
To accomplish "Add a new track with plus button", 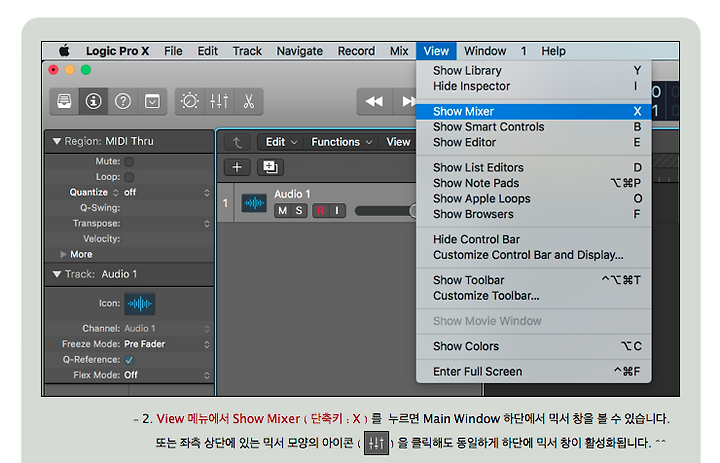I will pyautogui.click(x=237, y=167).
